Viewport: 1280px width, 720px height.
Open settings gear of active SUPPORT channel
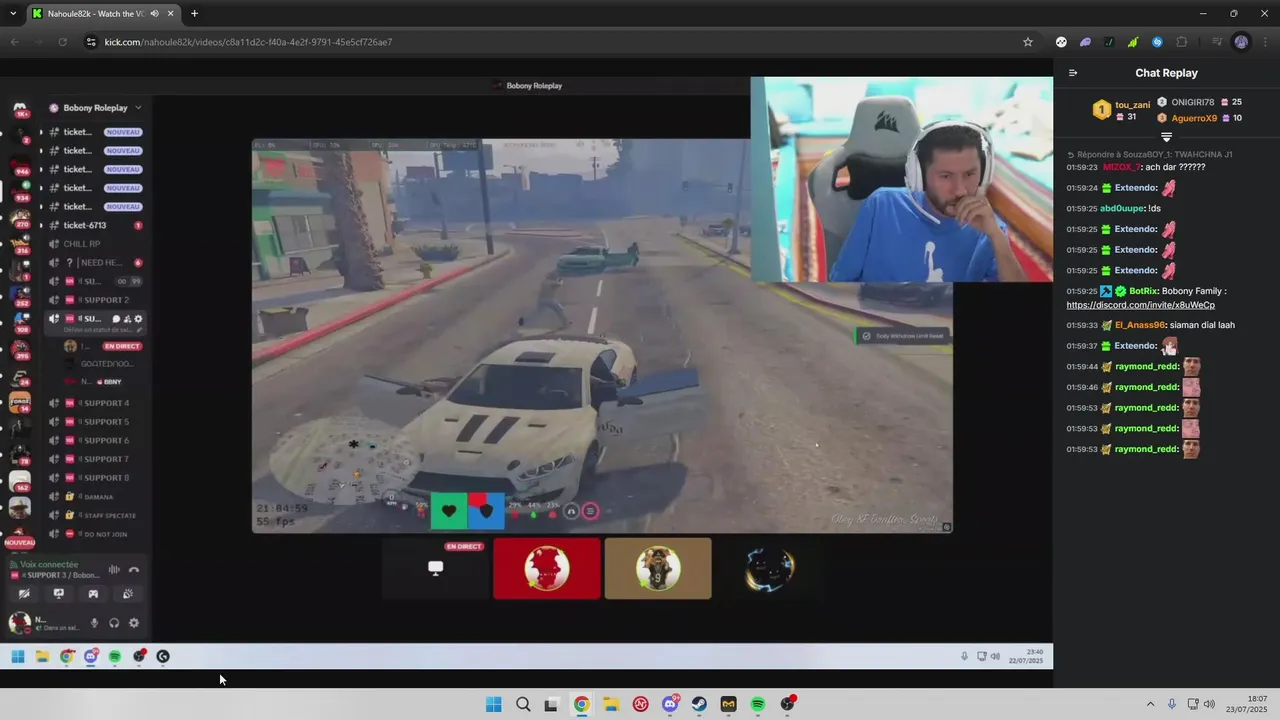pyautogui.click(x=138, y=319)
